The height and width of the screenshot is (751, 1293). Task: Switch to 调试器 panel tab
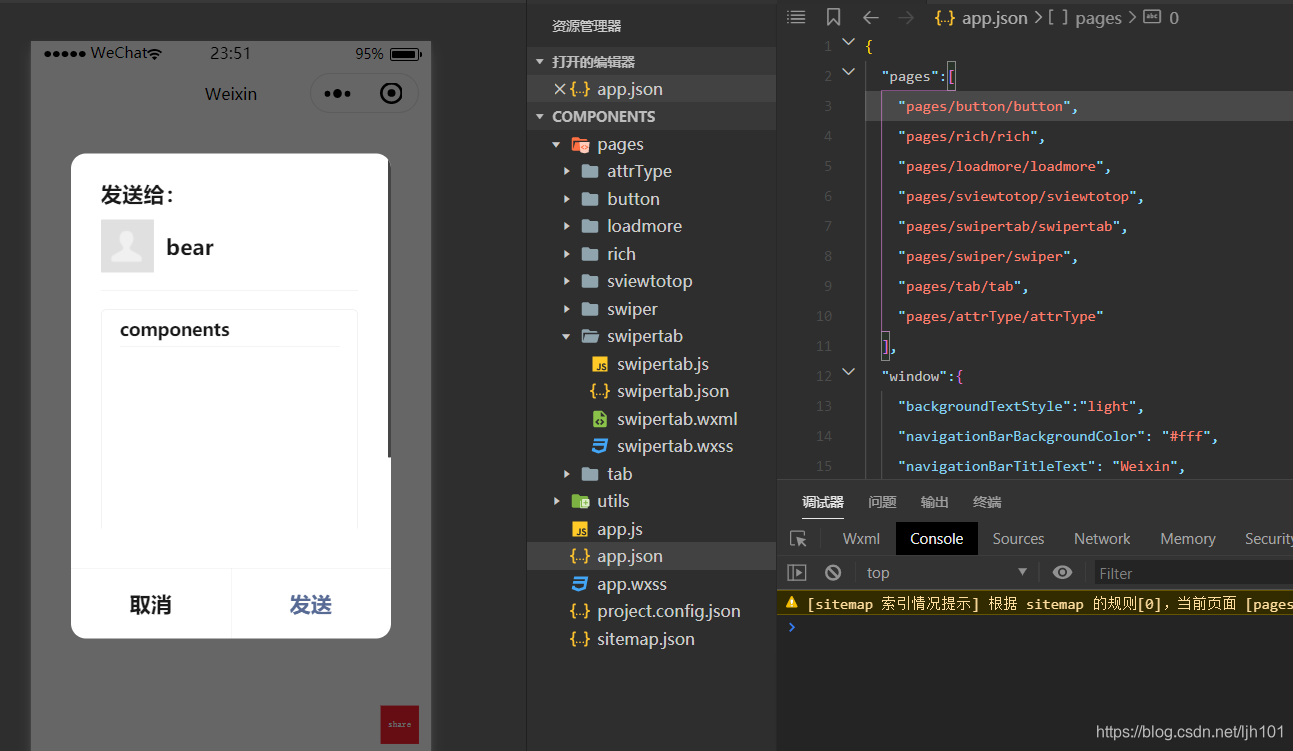coord(823,502)
